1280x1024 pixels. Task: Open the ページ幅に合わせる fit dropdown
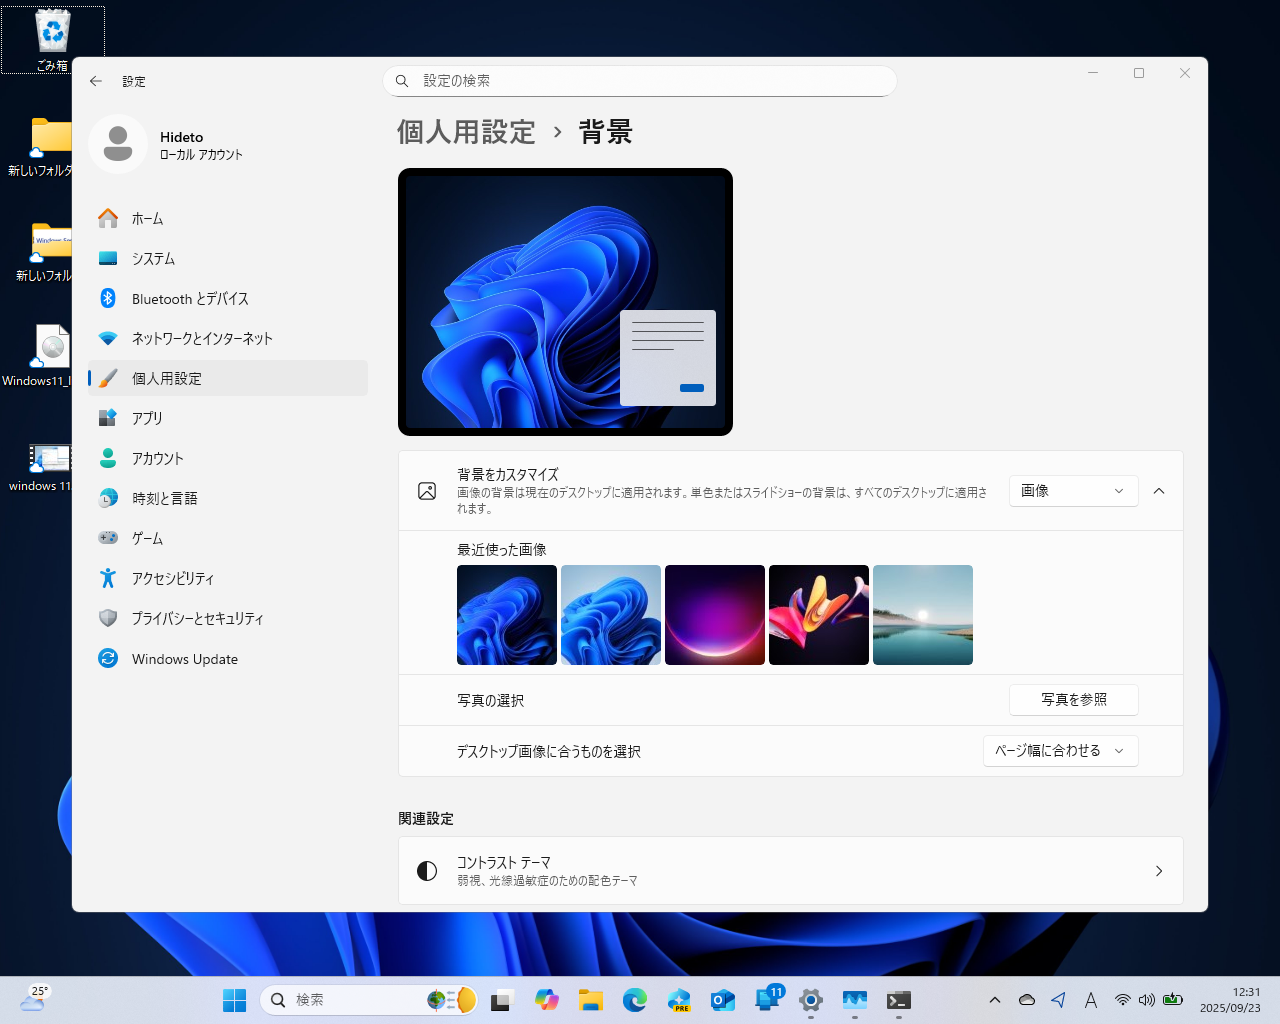(1060, 751)
